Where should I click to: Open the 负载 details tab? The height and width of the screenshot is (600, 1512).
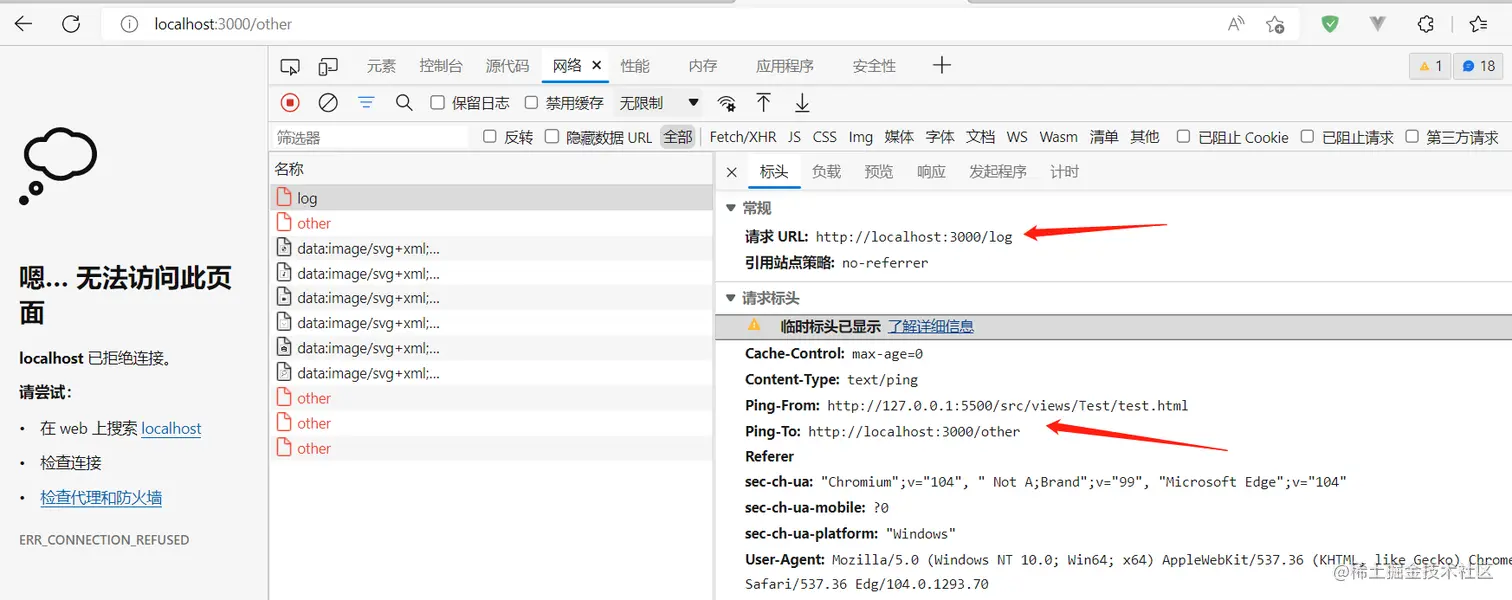[827, 172]
